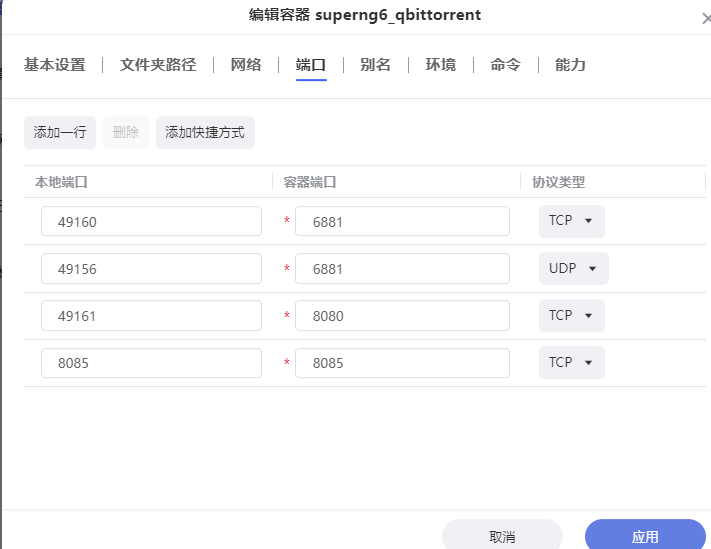The height and width of the screenshot is (549, 711).
Task: Open the 环境 tab
Action: coord(440,65)
